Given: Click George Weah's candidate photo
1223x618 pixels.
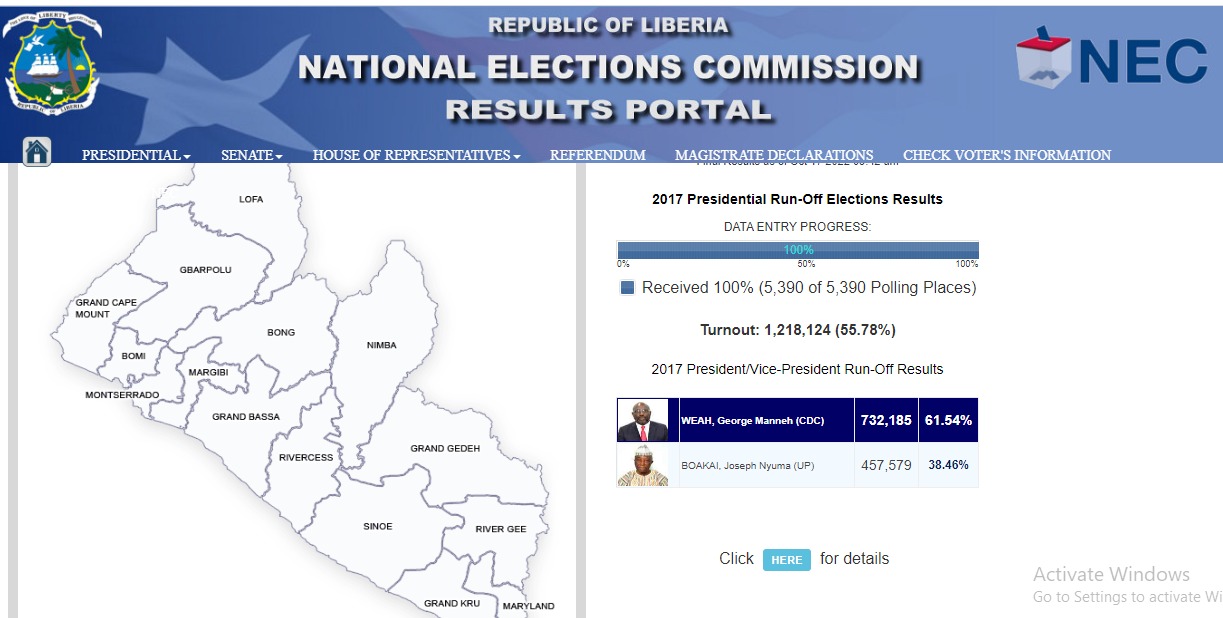Looking at the screenshot, I should point(643,420).
